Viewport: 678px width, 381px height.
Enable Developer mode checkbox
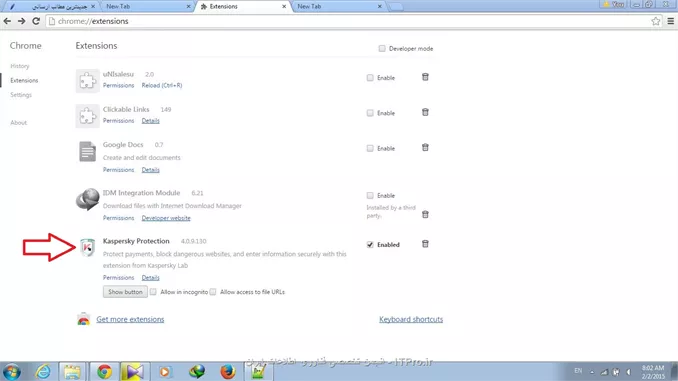point(382,48)
